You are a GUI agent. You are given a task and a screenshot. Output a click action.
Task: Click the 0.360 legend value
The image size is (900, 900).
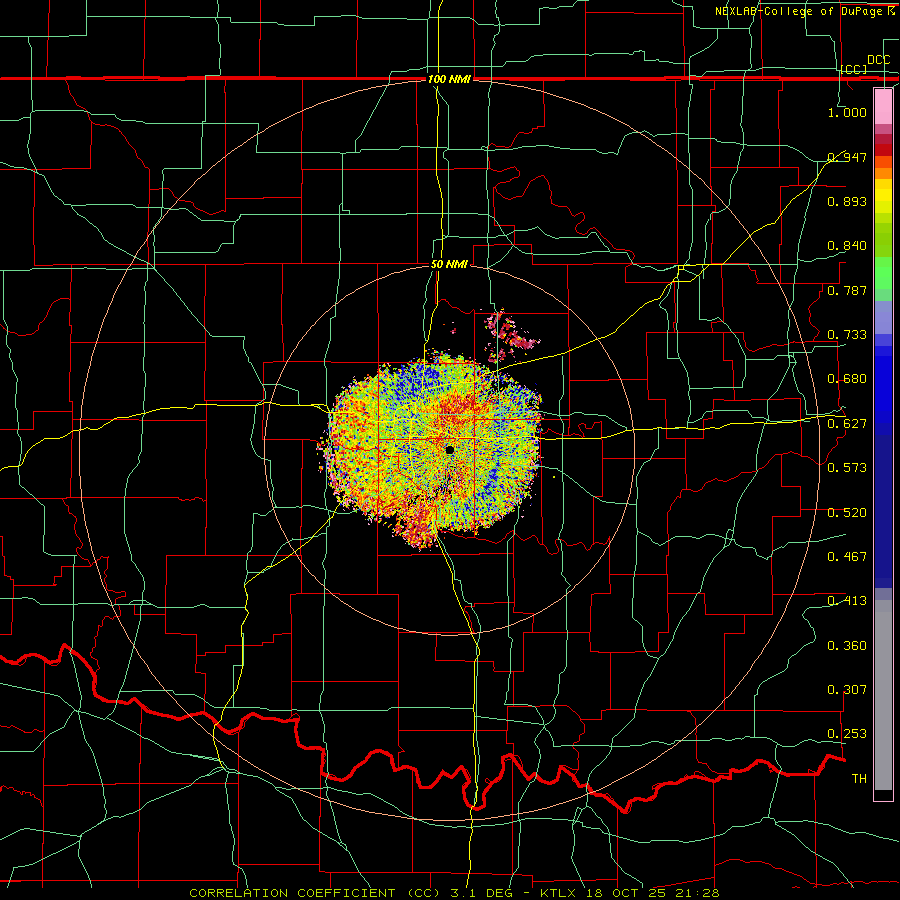click(847, 646)
